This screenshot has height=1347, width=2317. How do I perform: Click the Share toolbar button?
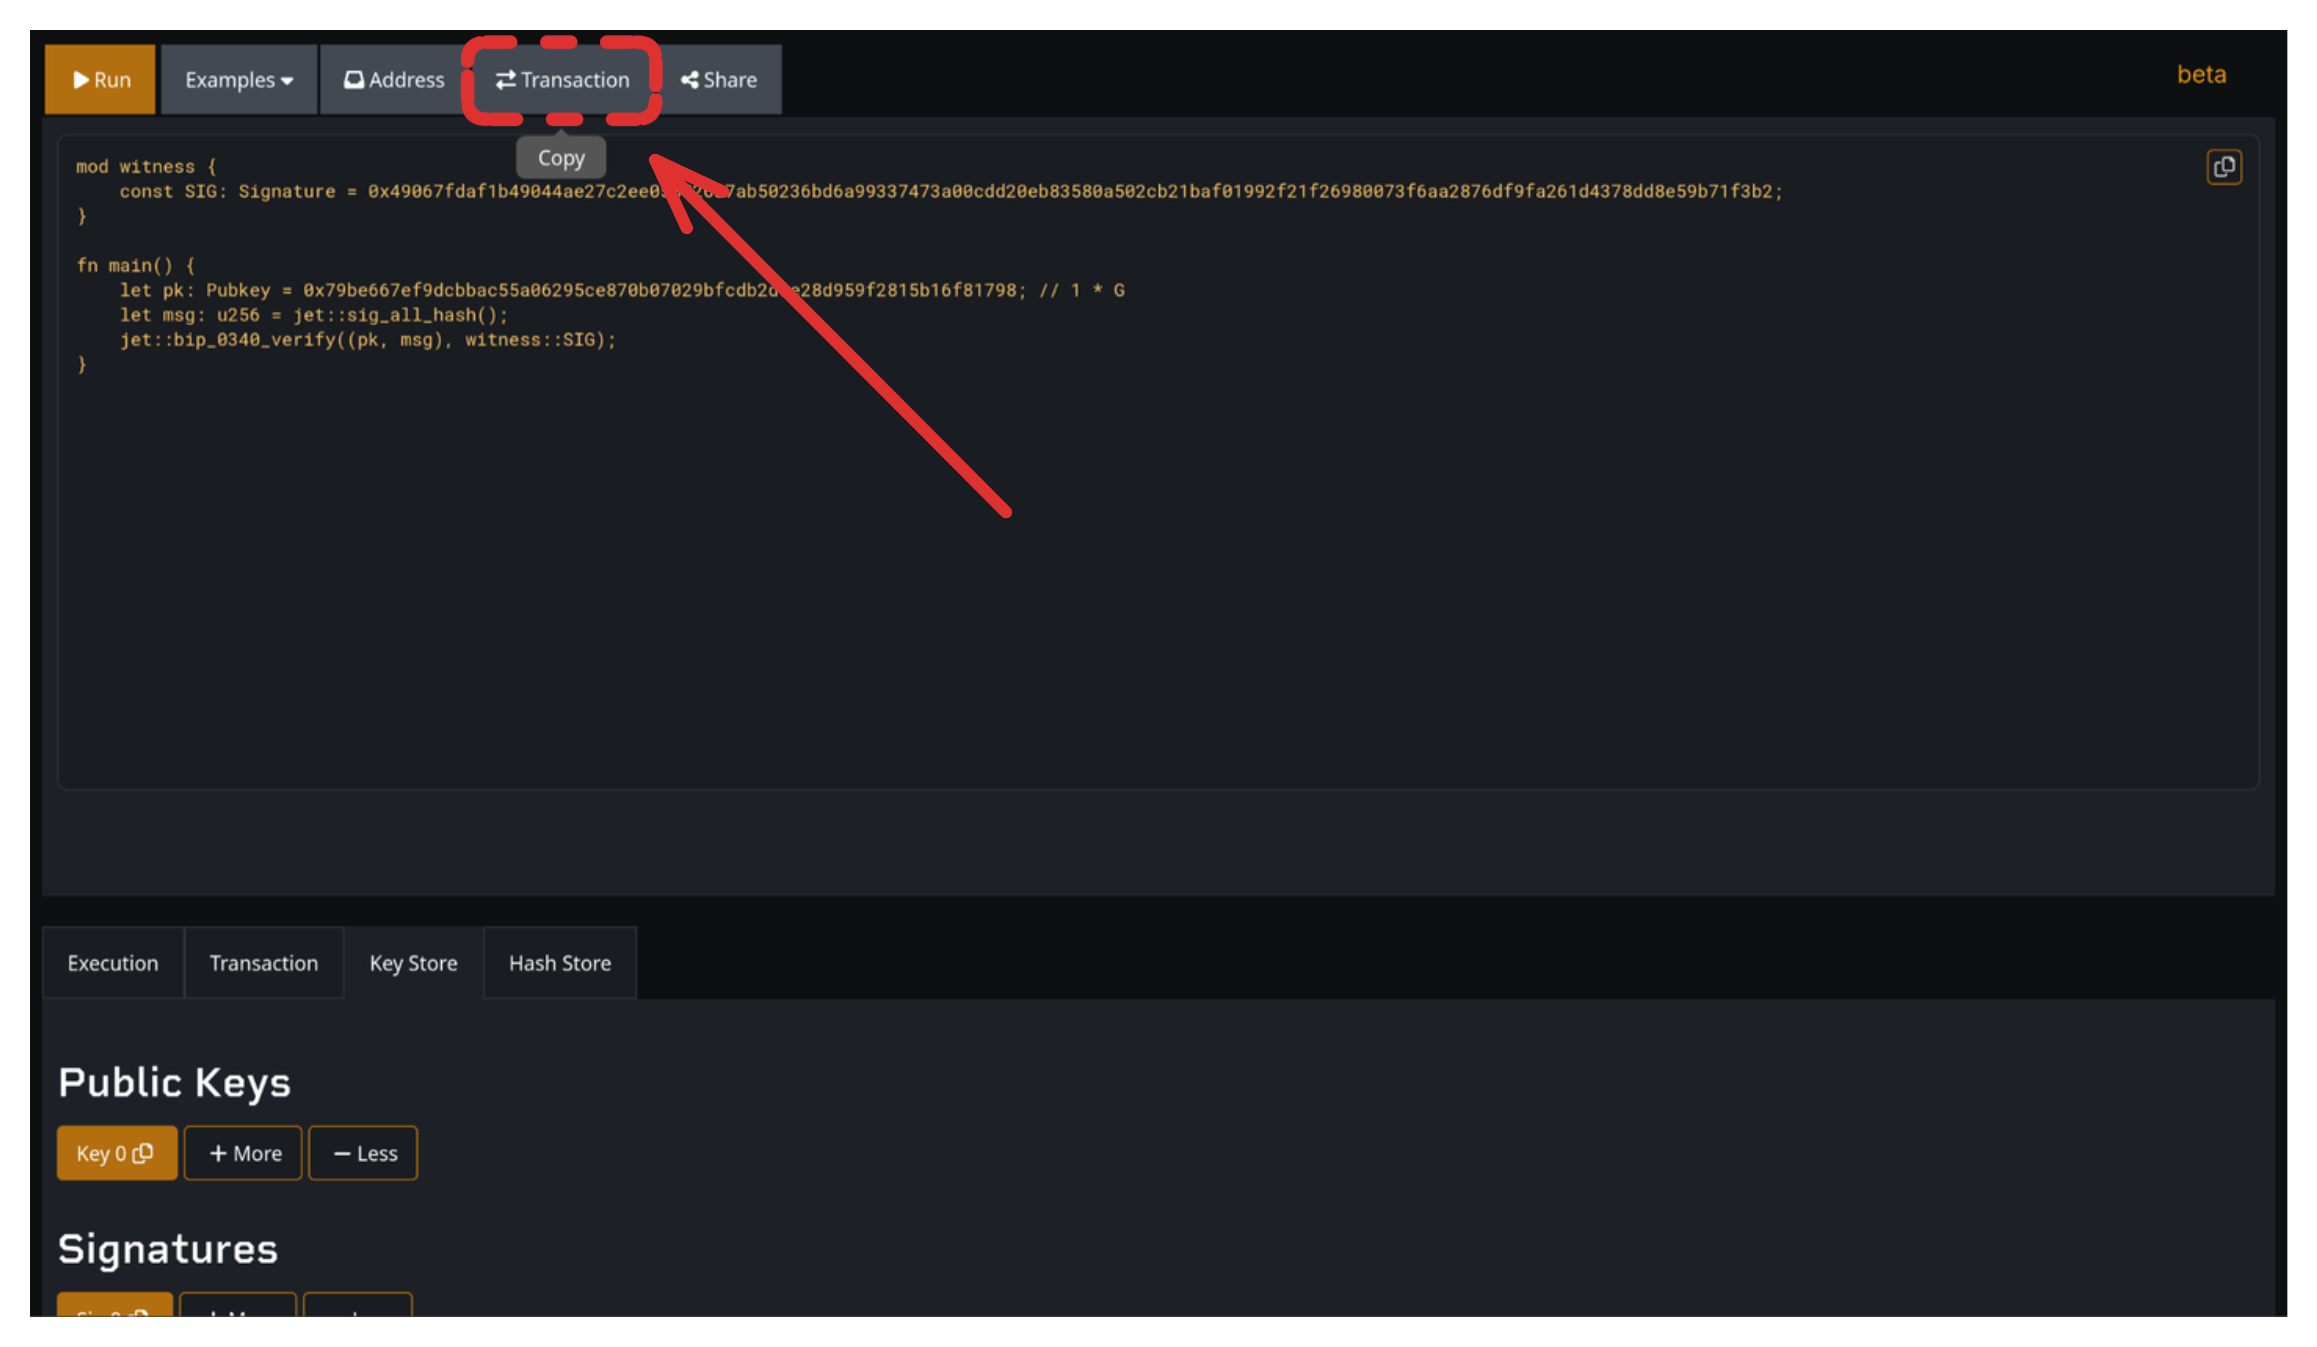pos(719,80)
